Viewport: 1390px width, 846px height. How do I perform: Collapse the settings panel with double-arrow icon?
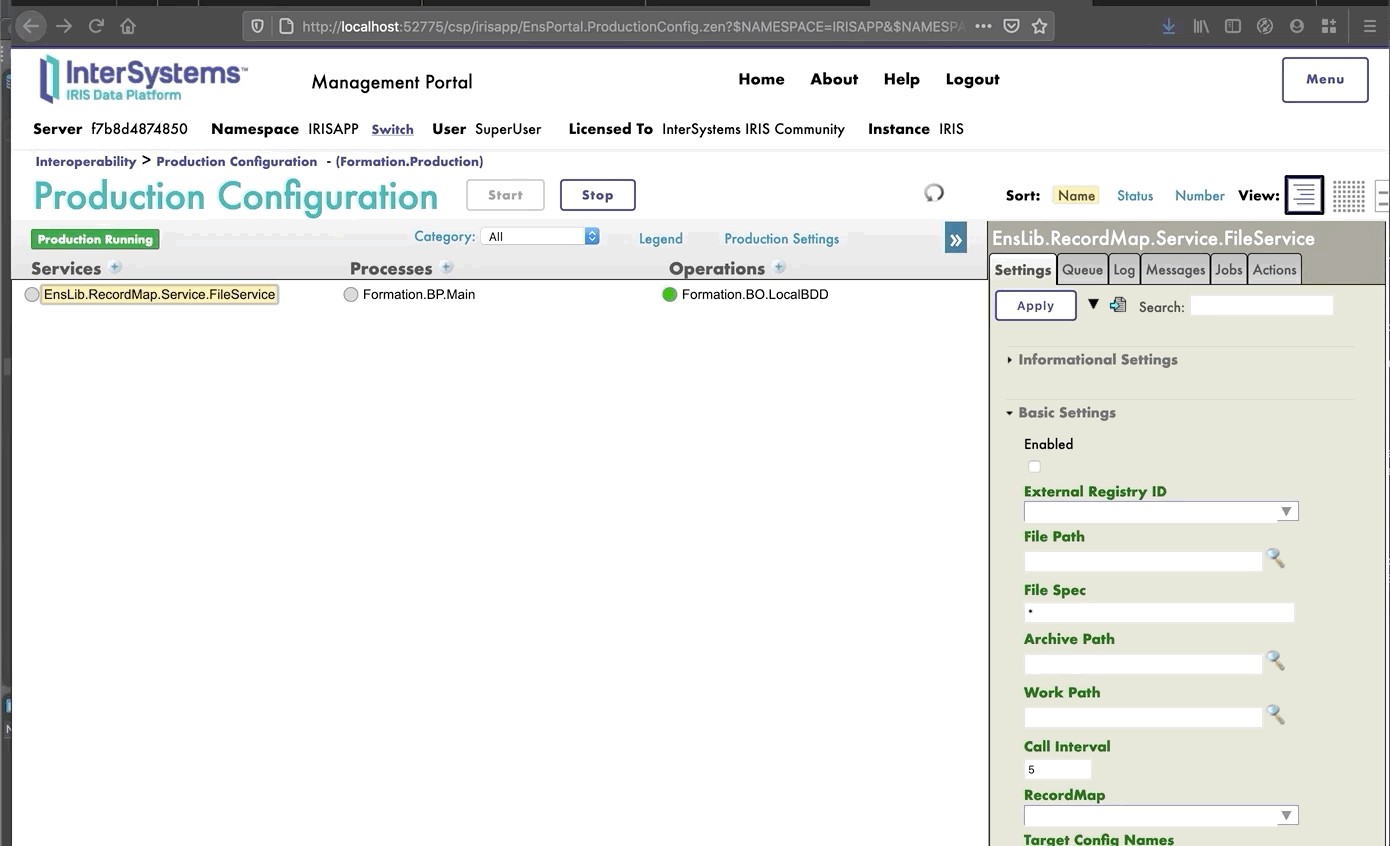tap(955, 239)
